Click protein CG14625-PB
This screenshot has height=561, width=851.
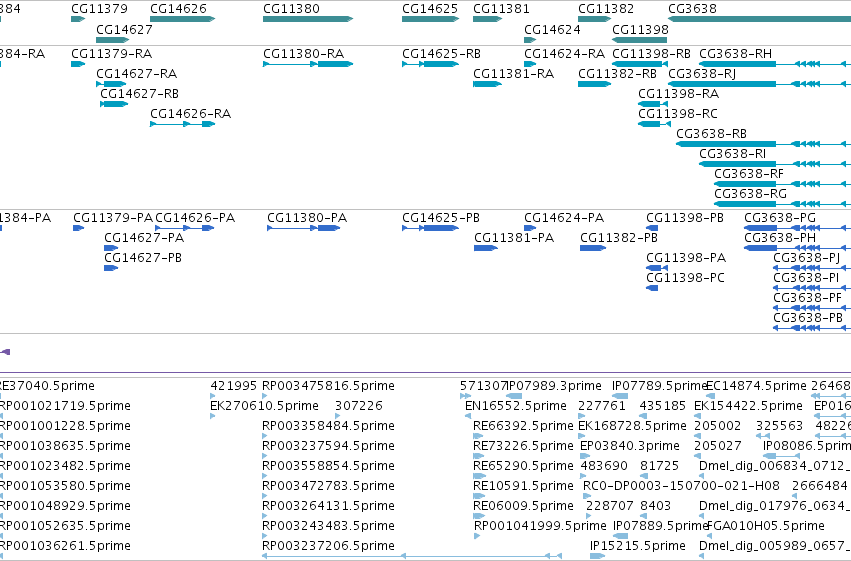coord(430,228)
